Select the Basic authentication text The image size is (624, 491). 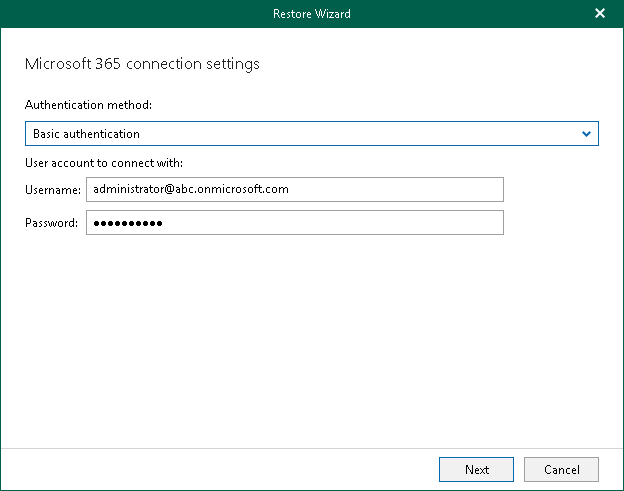(x=86, y=133)
